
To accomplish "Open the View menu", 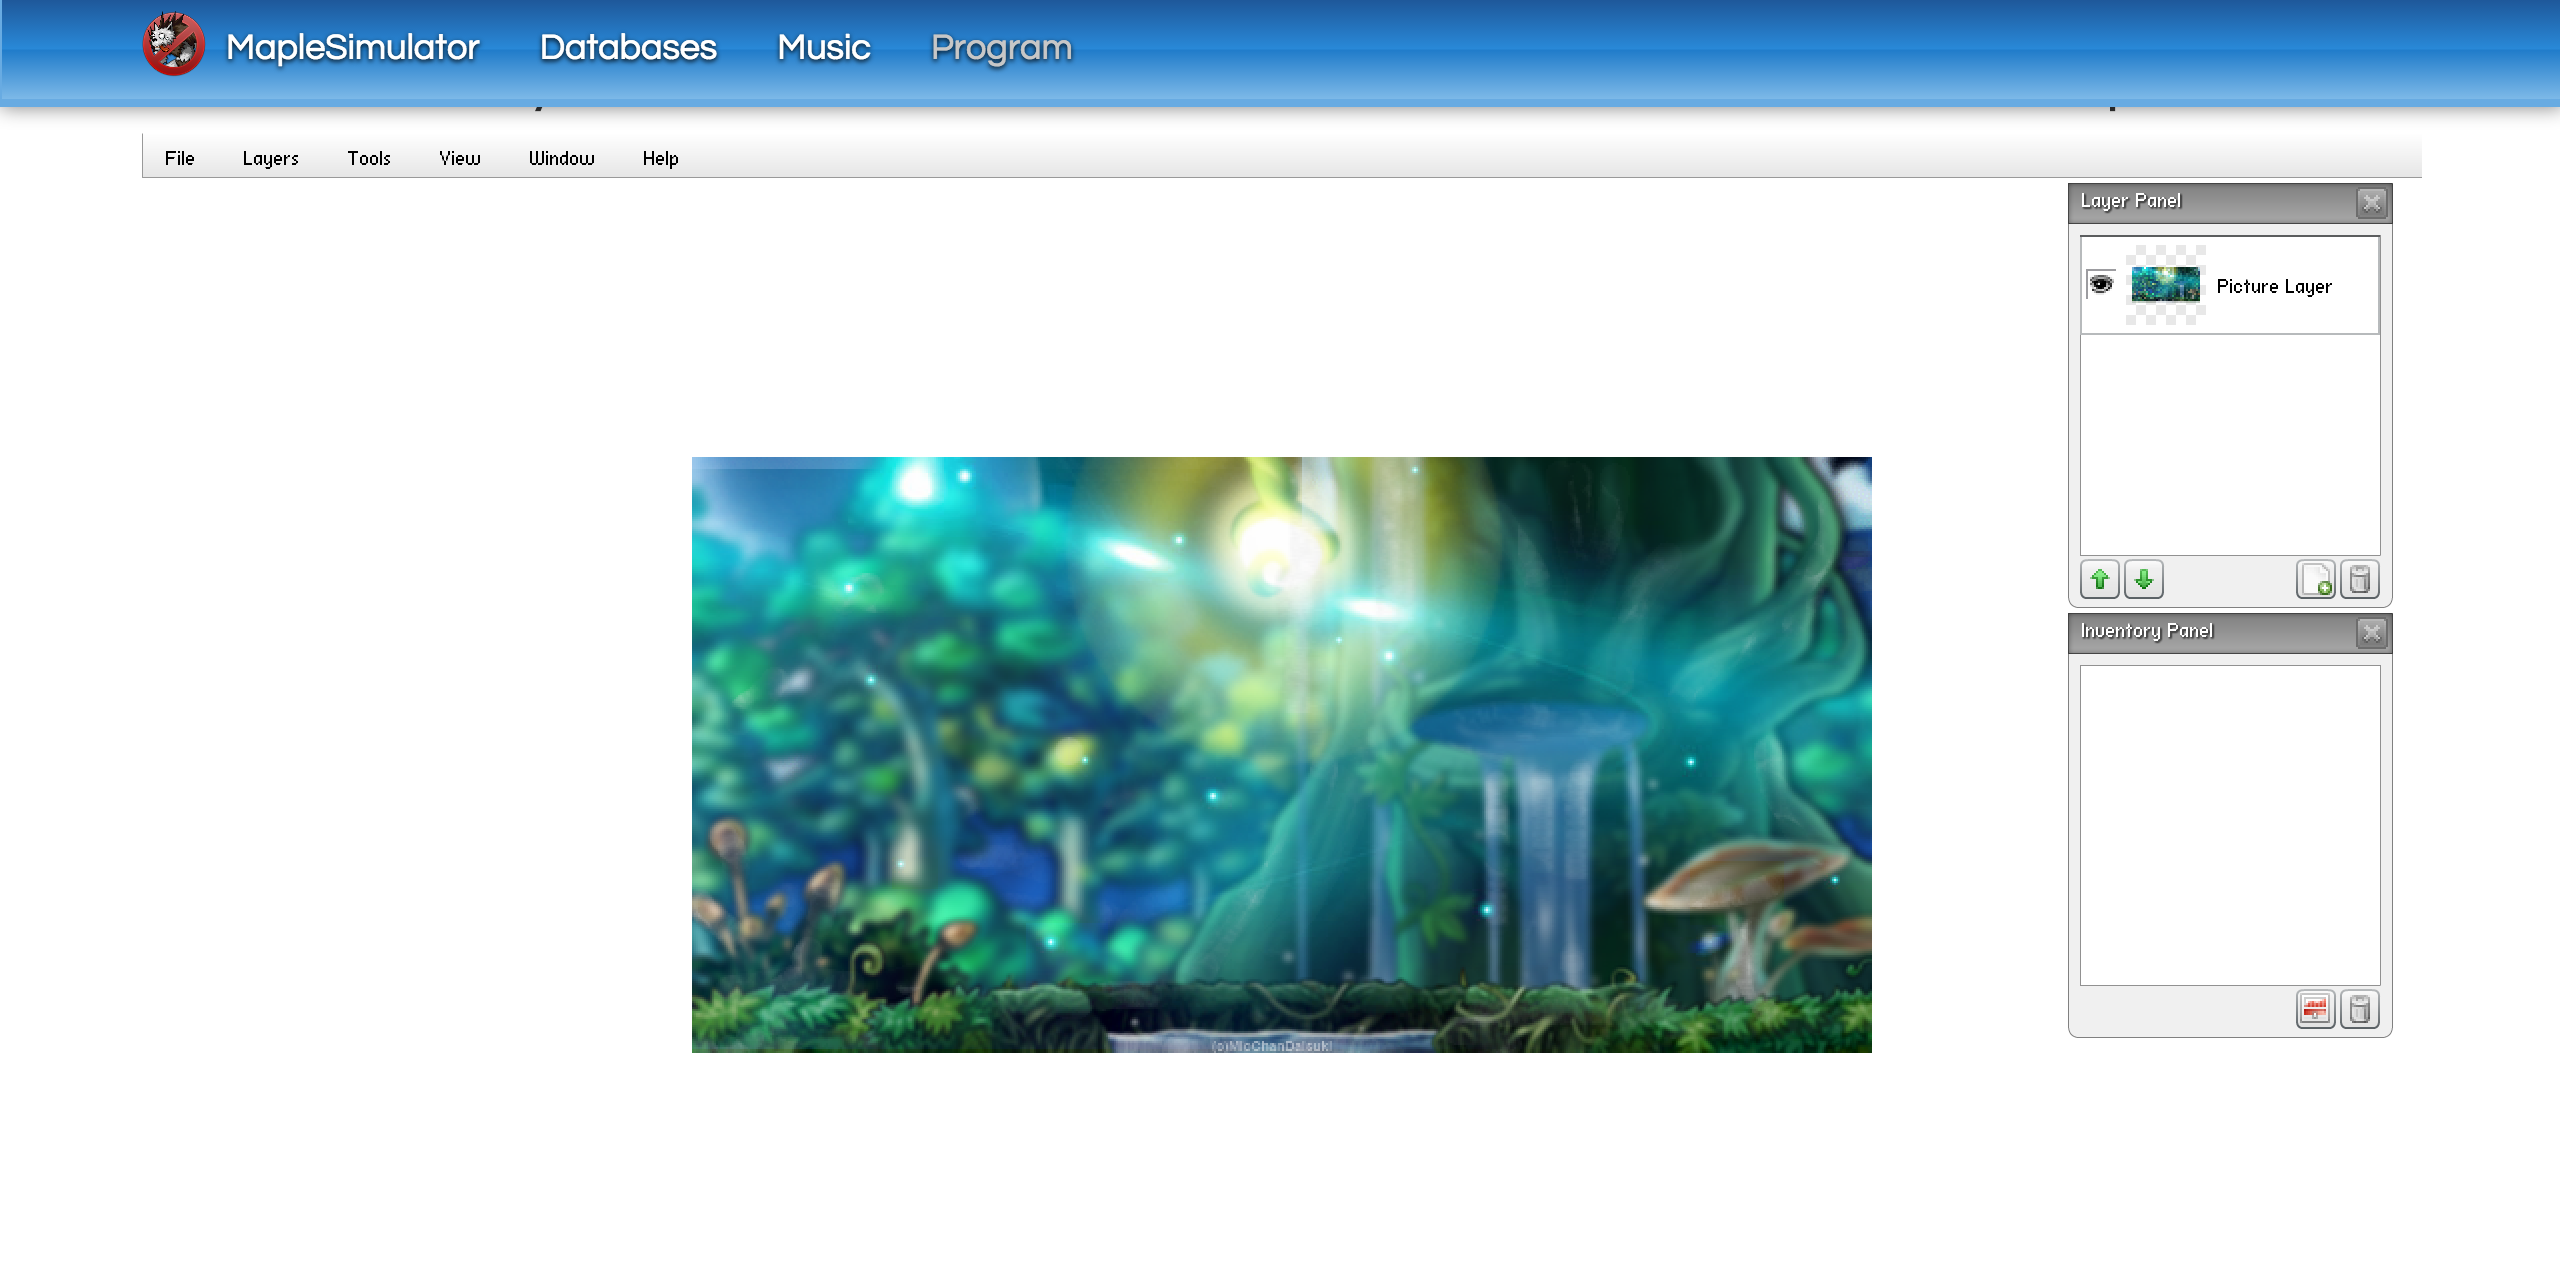I will point(460,158).
